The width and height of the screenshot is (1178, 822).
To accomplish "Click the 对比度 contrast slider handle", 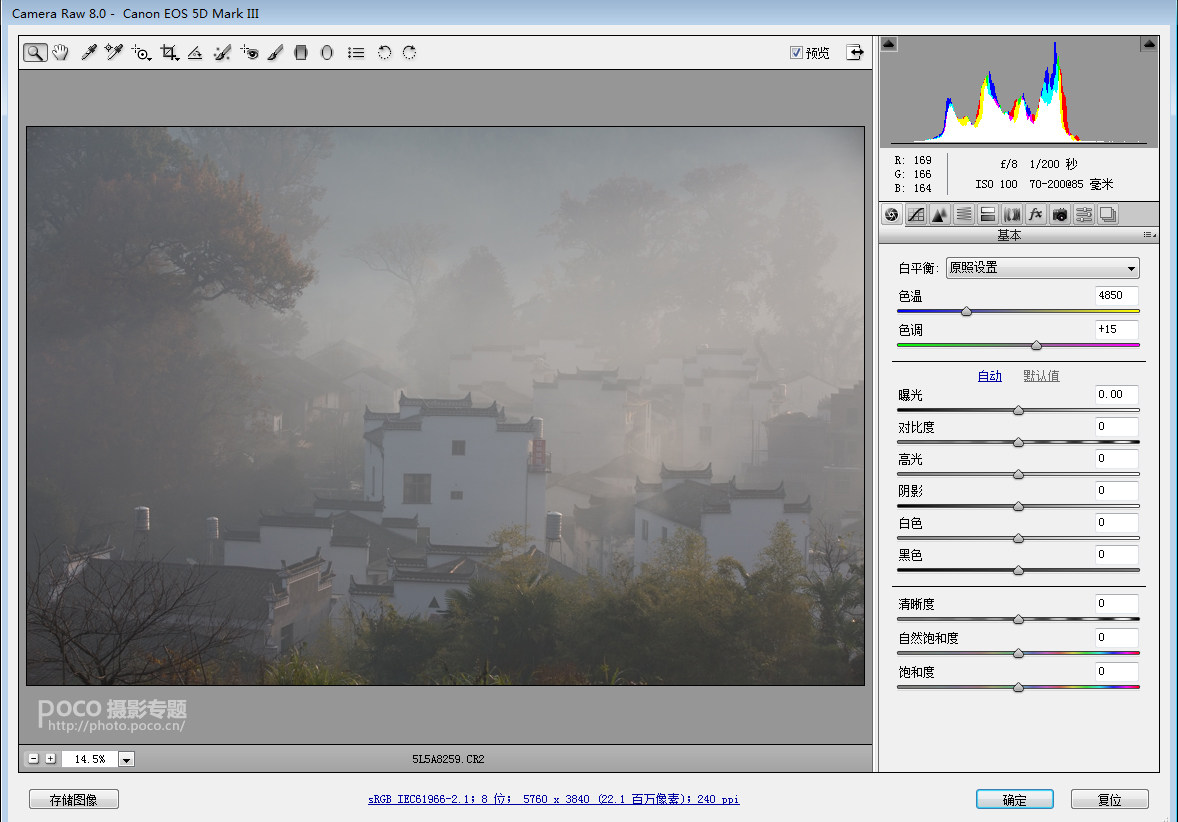I will click(1019, 443).
